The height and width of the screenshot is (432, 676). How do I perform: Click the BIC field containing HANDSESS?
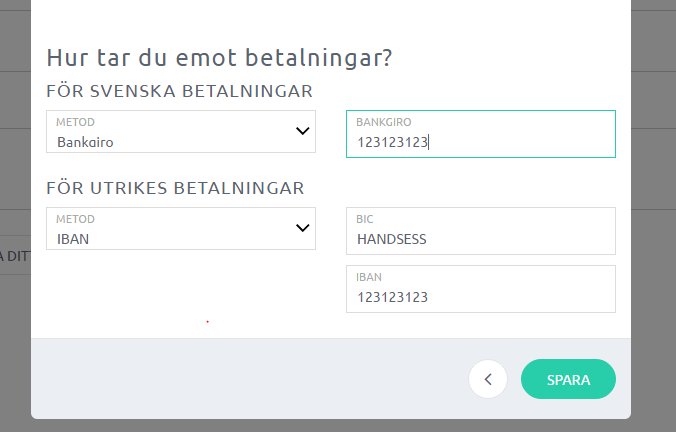click(480, 239)
